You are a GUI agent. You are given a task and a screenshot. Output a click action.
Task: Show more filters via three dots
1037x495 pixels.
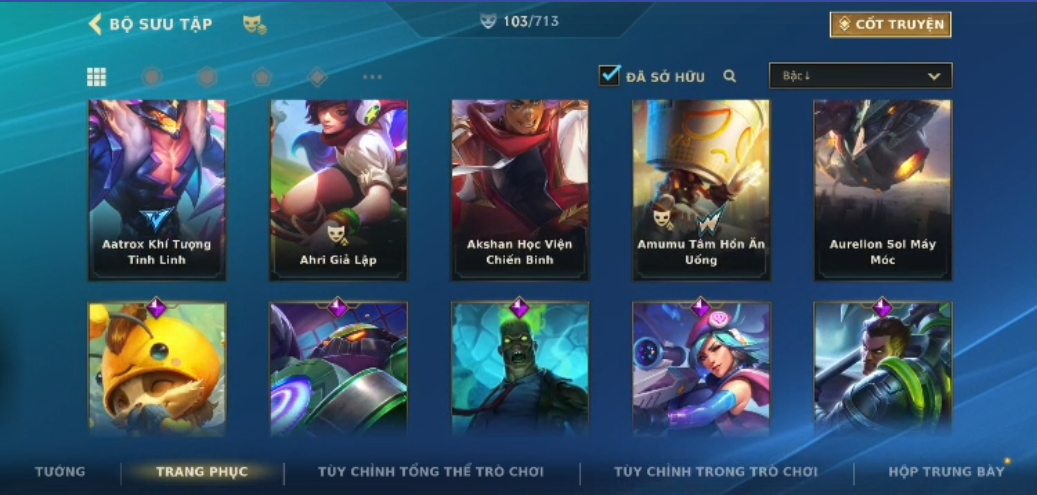(x=372, y=77)
